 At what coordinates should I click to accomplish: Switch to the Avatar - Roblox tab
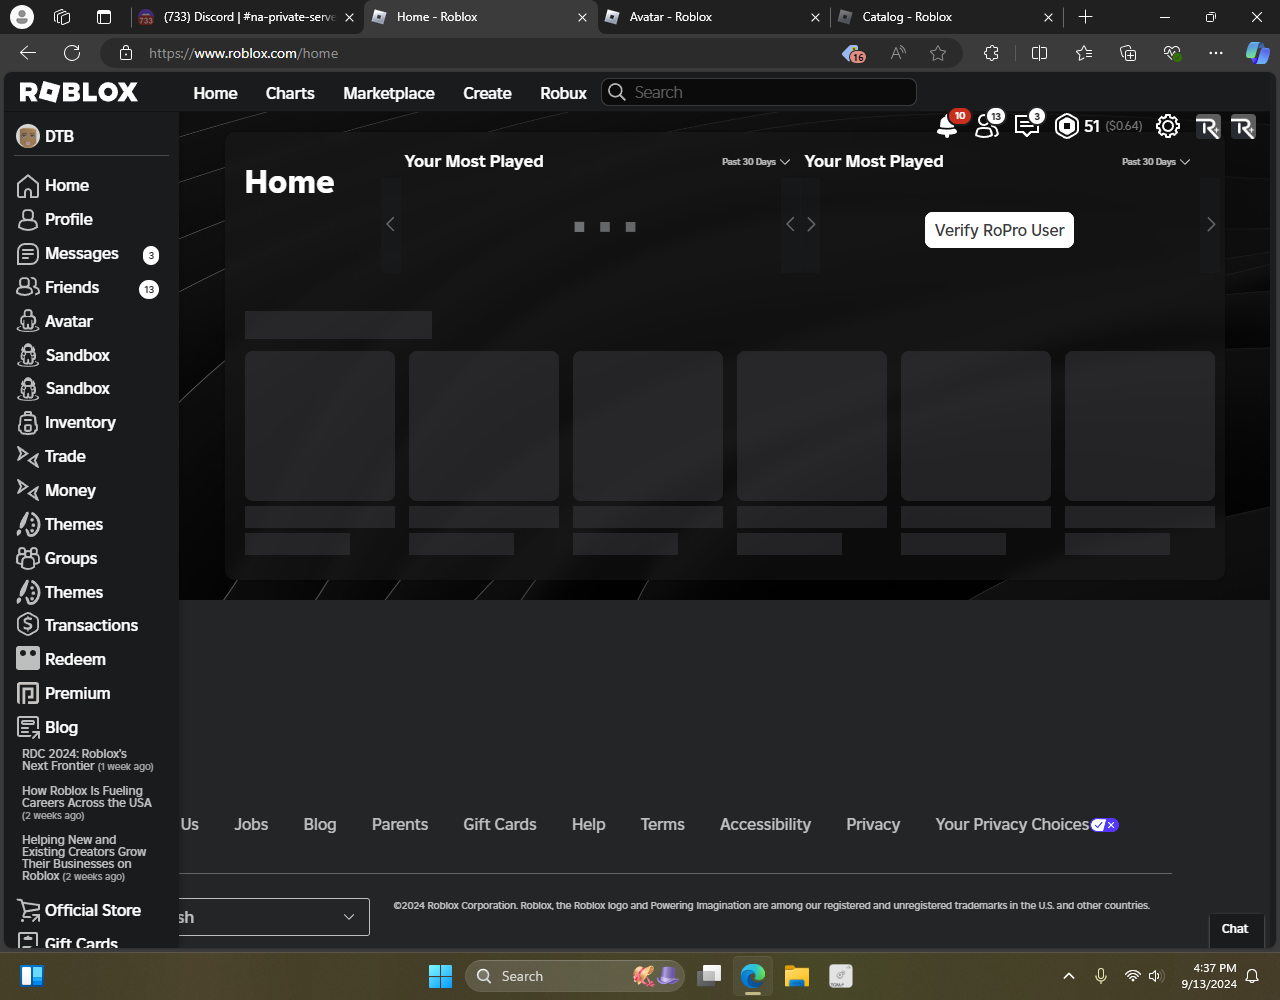tap(713, 17)
